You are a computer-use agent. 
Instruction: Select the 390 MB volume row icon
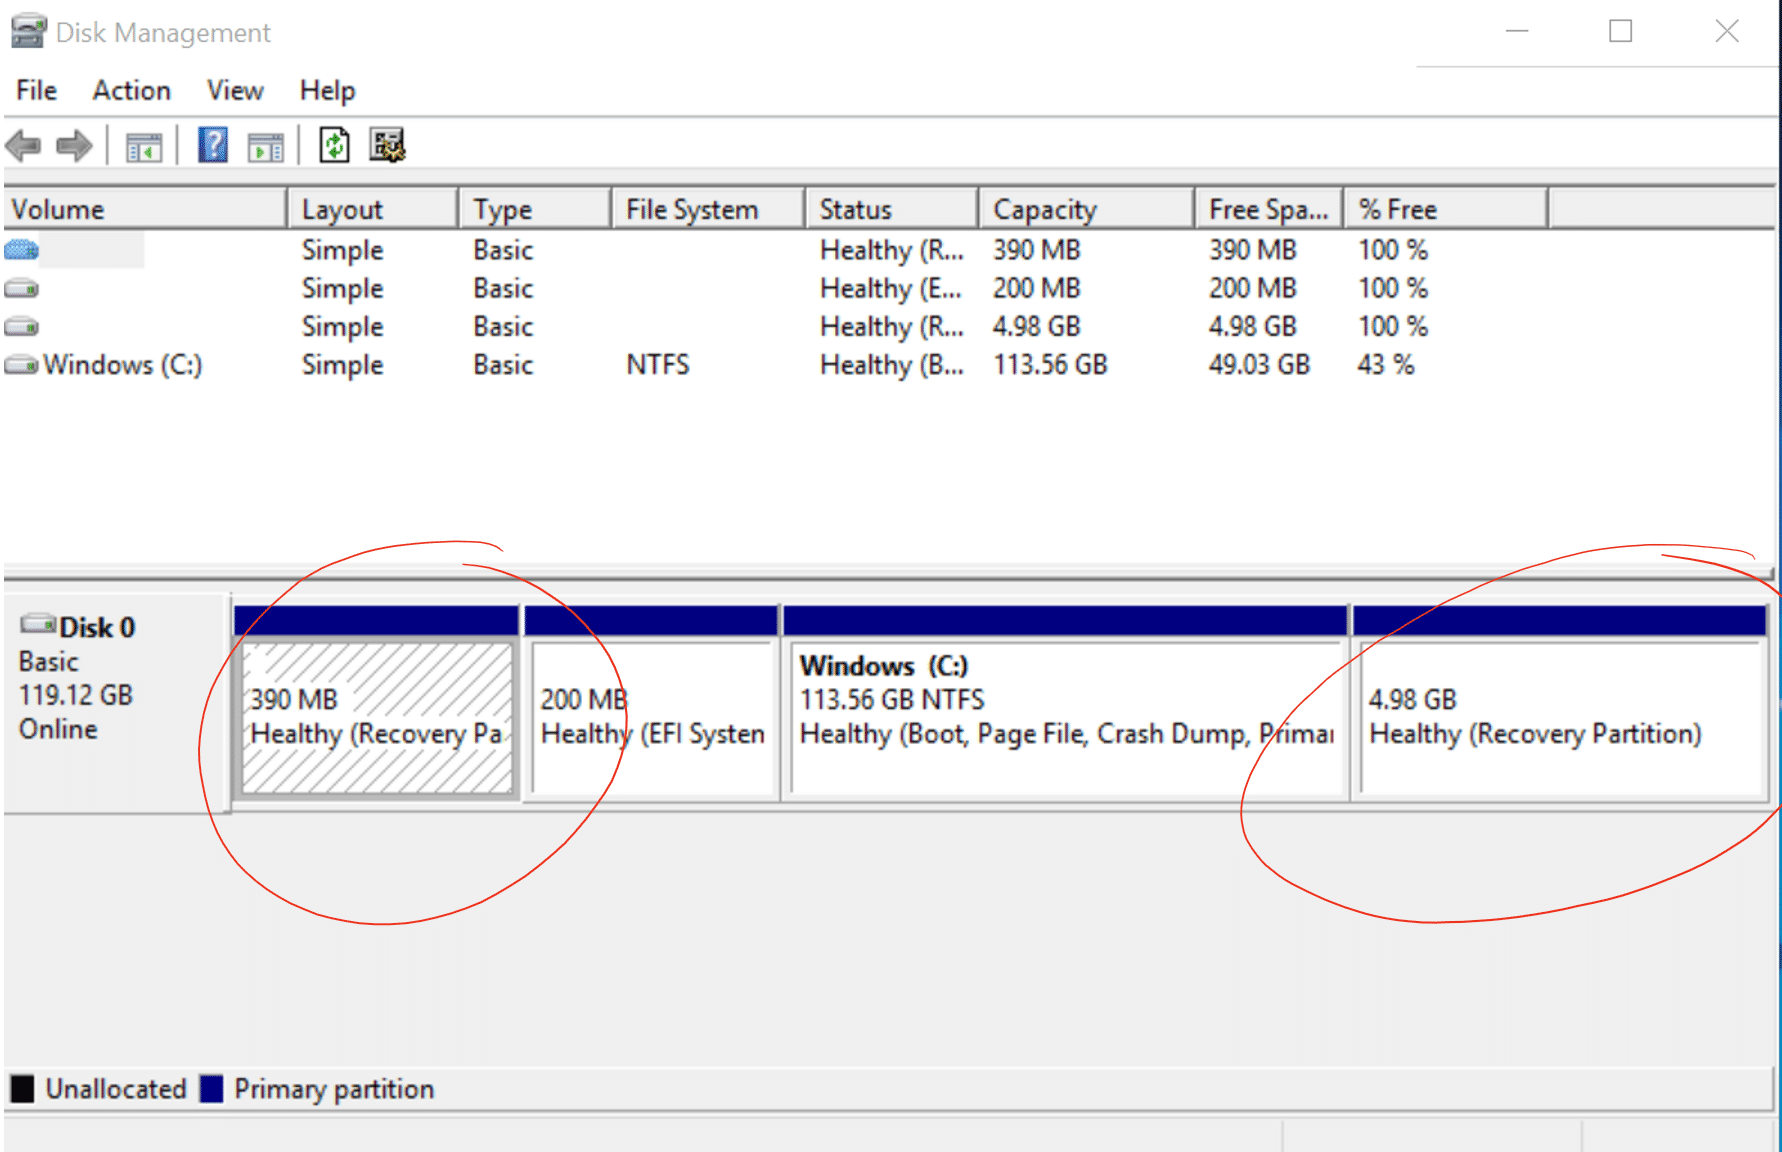(21, 249)
